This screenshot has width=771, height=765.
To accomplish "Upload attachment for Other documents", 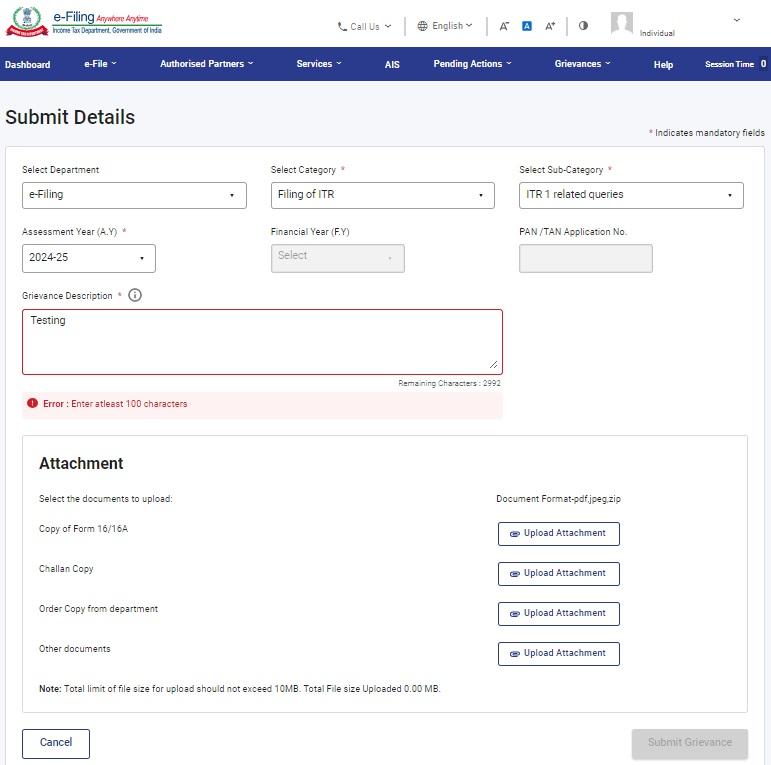I will coord(558,654).
